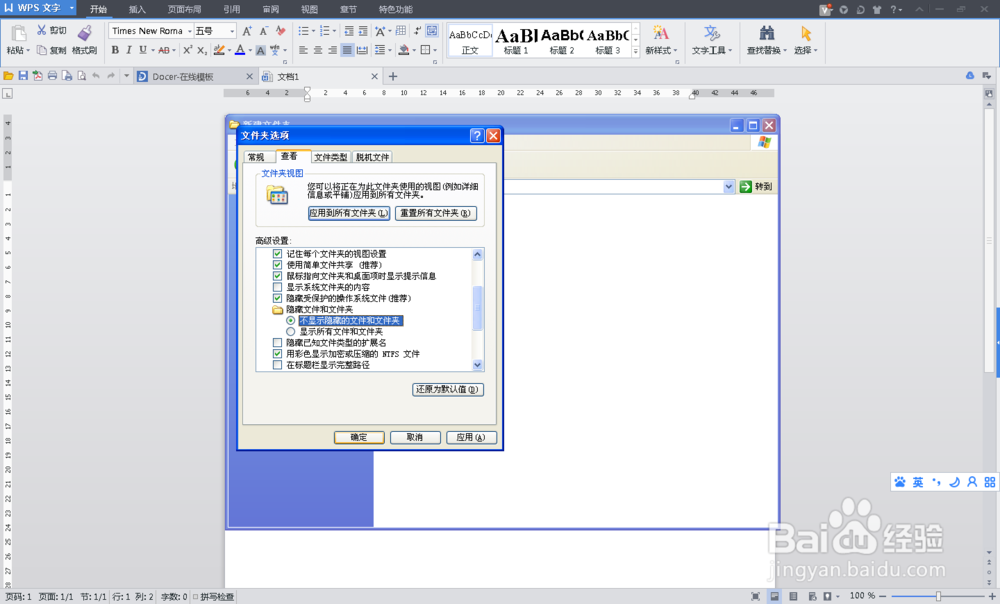This screenshot has height=604, width=1000.
Task: Click the New Style (新样式) icon
Action: point(661,33)
